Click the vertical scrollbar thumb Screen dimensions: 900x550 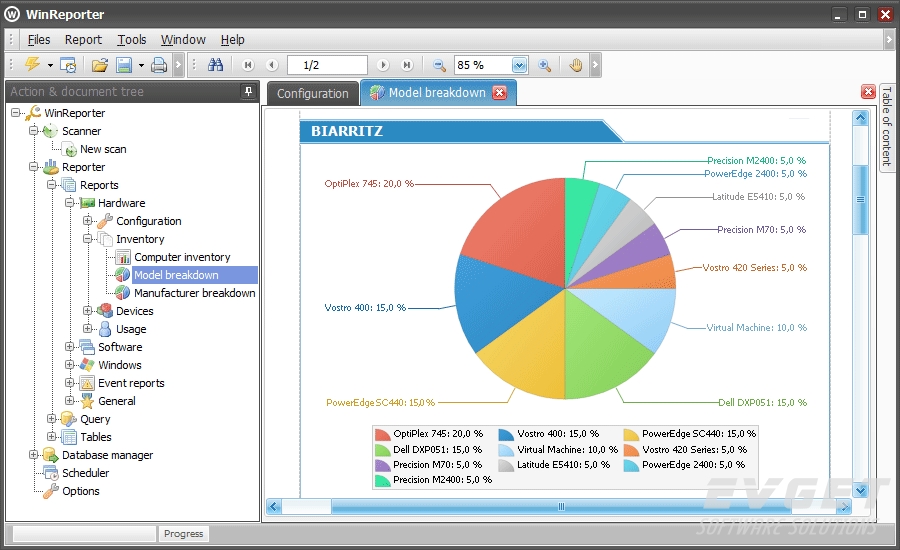click(860, 200)
